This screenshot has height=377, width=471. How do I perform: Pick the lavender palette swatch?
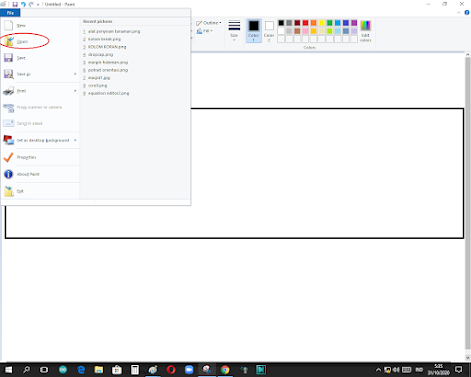tap(354, 31)
